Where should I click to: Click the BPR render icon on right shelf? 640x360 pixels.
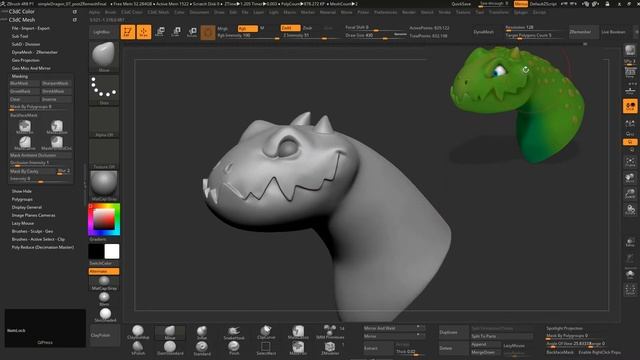tap(630, 51)
